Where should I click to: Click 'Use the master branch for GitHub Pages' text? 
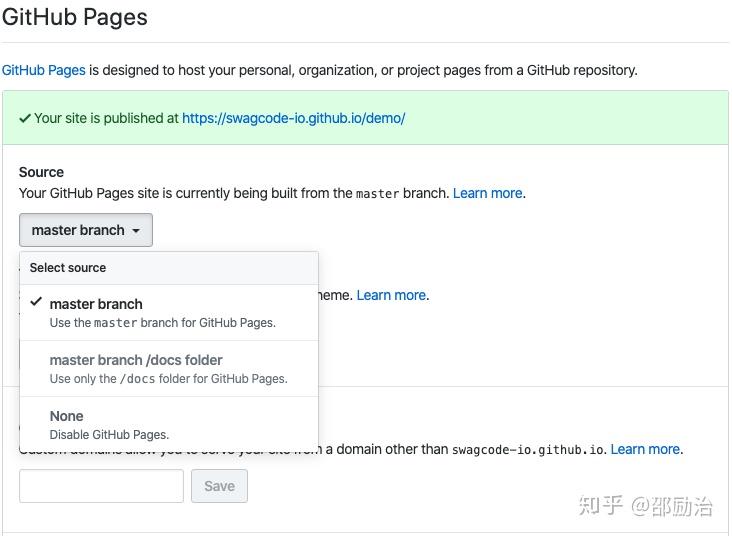point(162,323)
